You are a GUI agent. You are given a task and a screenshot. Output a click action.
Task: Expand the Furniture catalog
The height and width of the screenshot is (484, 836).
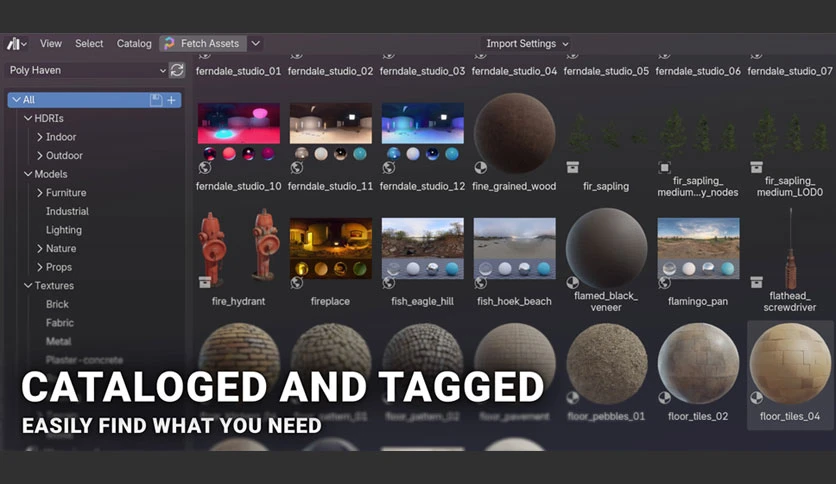point(39,193)
